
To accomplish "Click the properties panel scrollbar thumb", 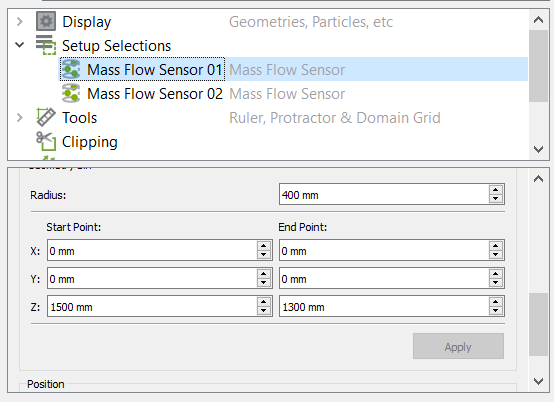I will point(538,324).
